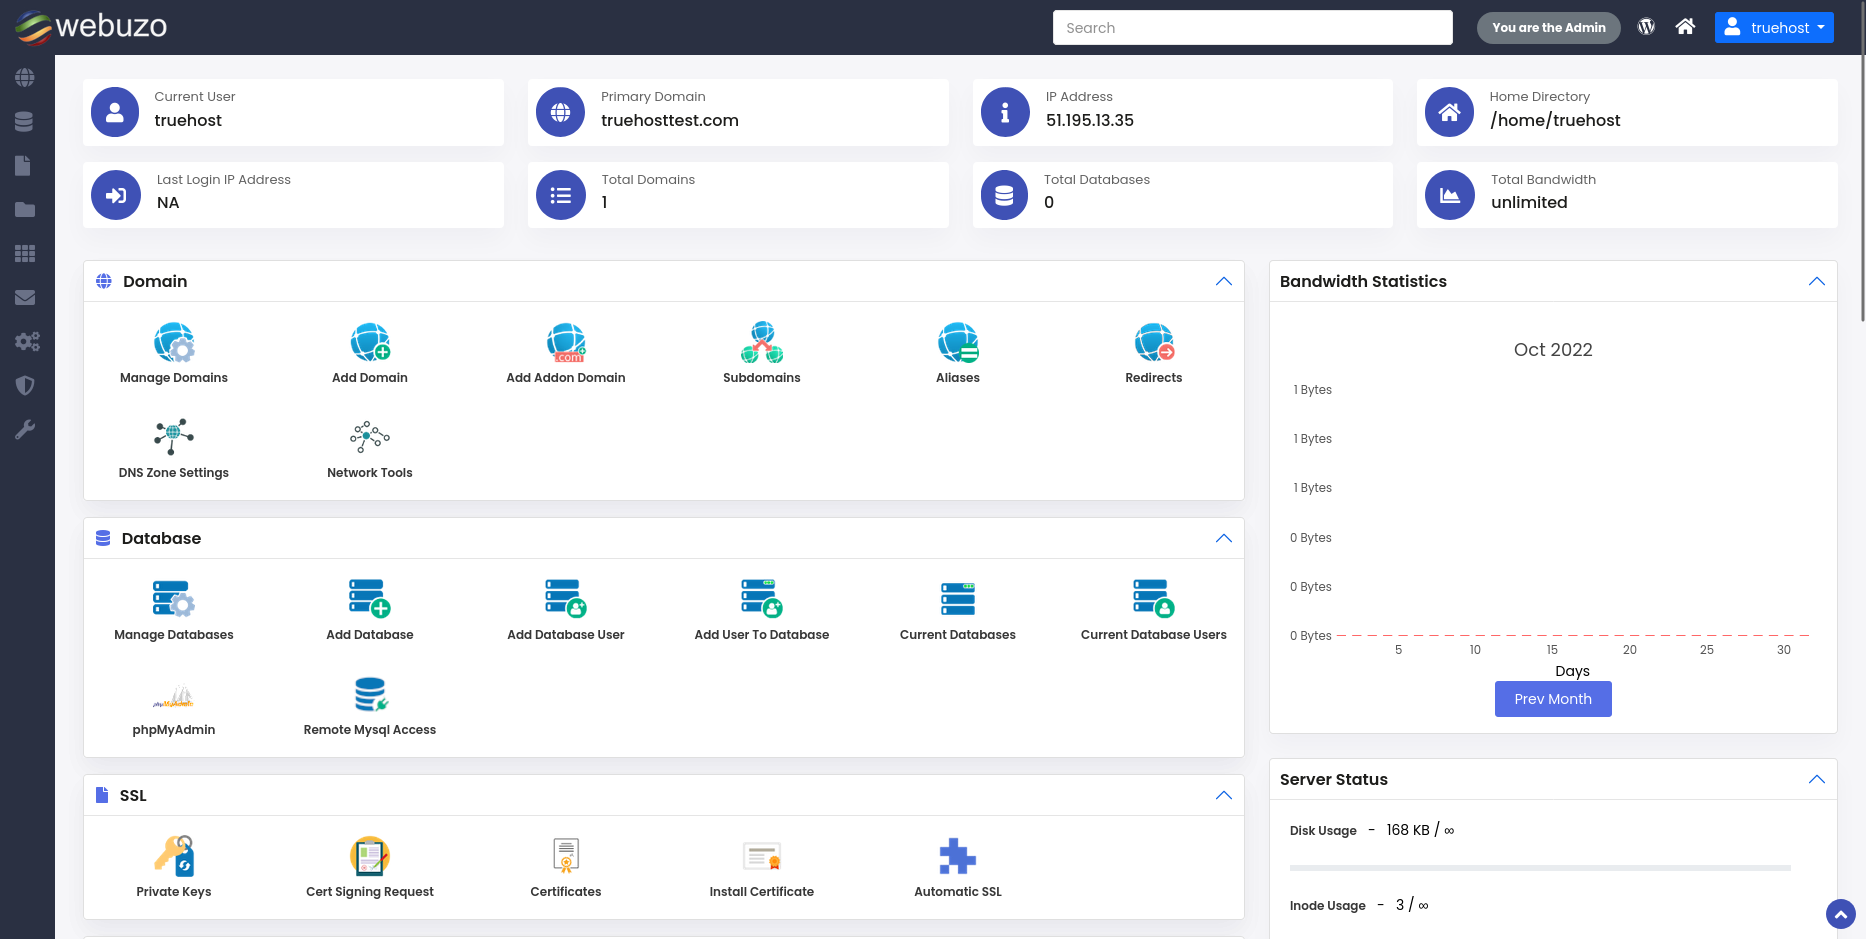Image resolution: width=1866 pixels, height=939 pixels.
Task: Open the Security shield icon in the sidebar
Action: click(26, 385)
